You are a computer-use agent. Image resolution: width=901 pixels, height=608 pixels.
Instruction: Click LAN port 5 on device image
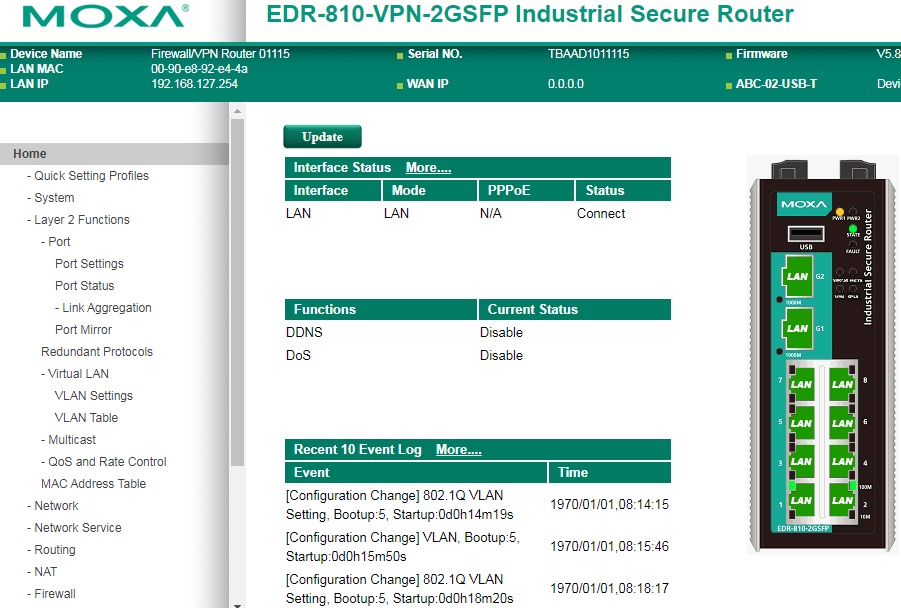800,423
